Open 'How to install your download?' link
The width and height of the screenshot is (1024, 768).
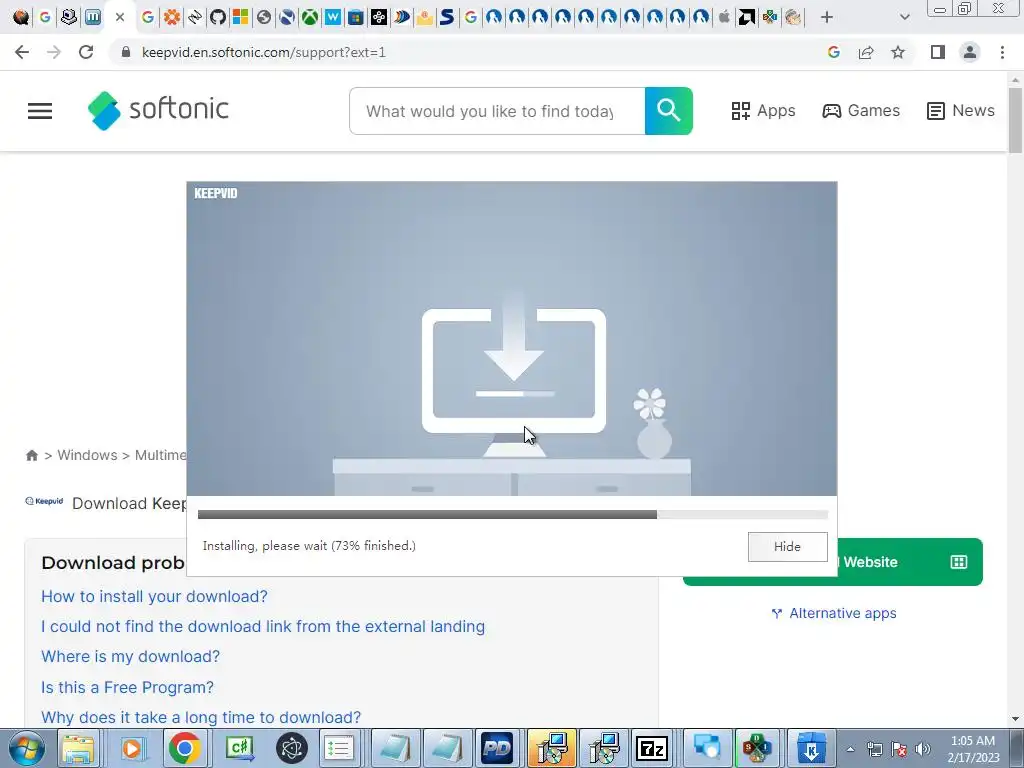pos(154,596)
